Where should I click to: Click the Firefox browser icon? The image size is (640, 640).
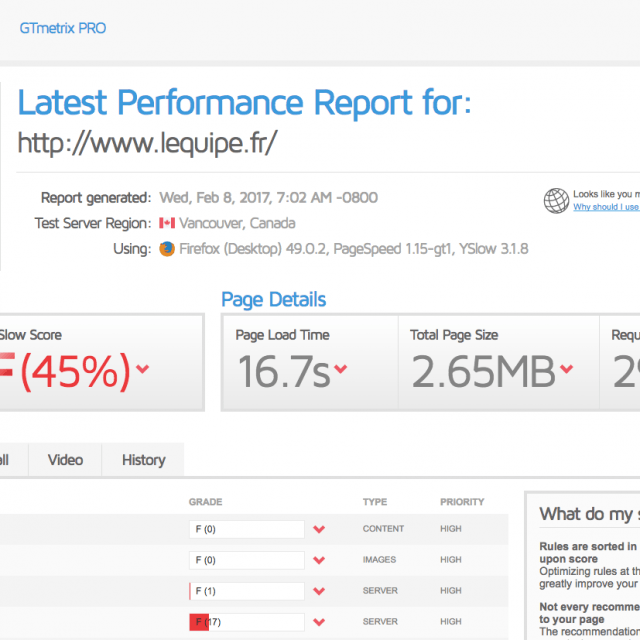[x=167, y=249]
